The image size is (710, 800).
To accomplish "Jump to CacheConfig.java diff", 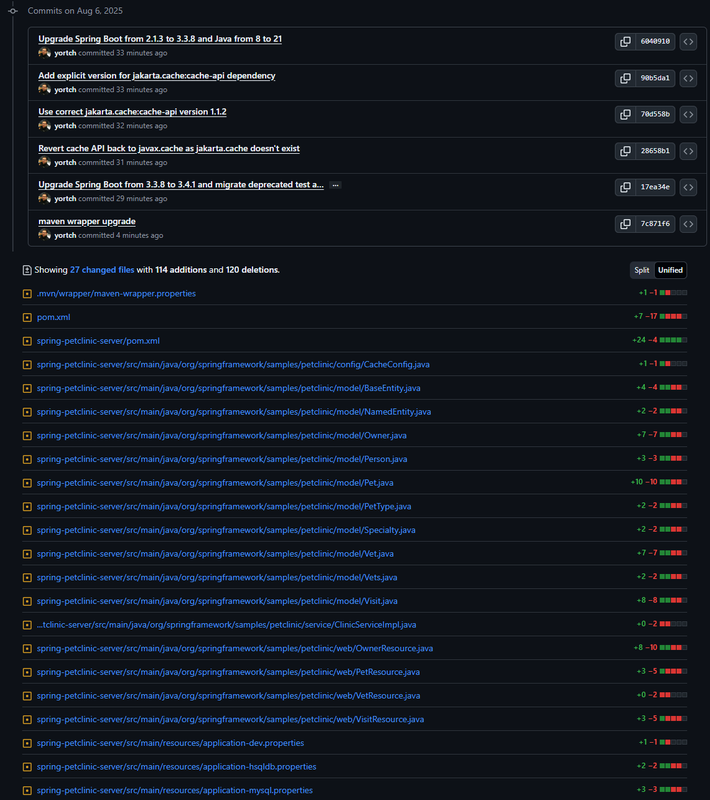I will [233, 364].
